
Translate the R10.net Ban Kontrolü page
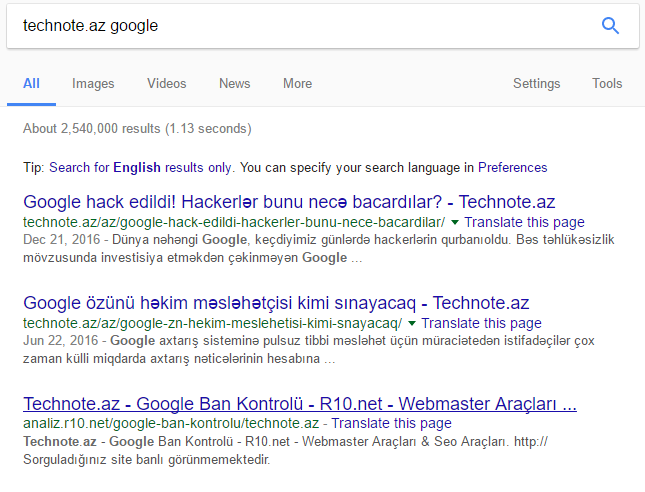(x=394, y=426)
